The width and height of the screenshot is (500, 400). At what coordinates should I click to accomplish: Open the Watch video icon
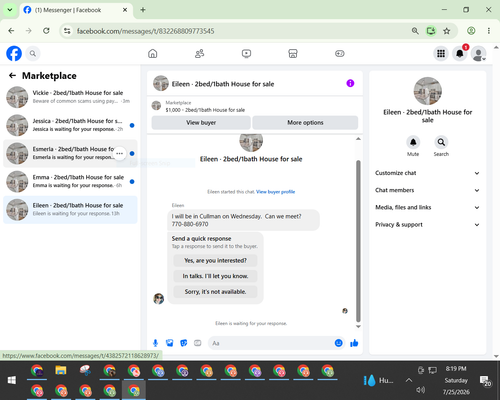pyautogui.click(x=246, y=53)
